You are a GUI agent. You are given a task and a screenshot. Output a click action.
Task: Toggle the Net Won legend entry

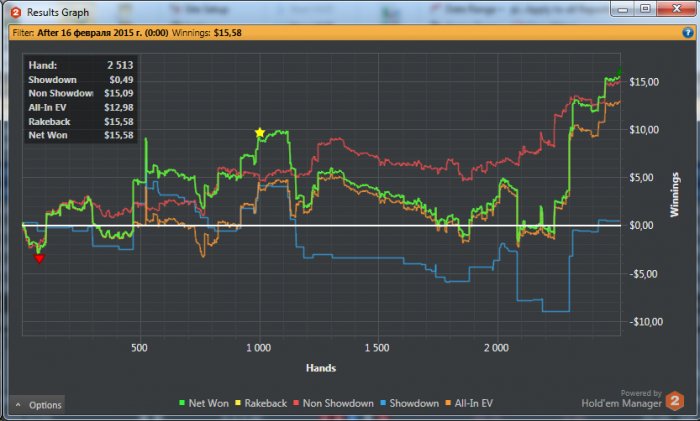pyautogui.click(x=204, y=403)
